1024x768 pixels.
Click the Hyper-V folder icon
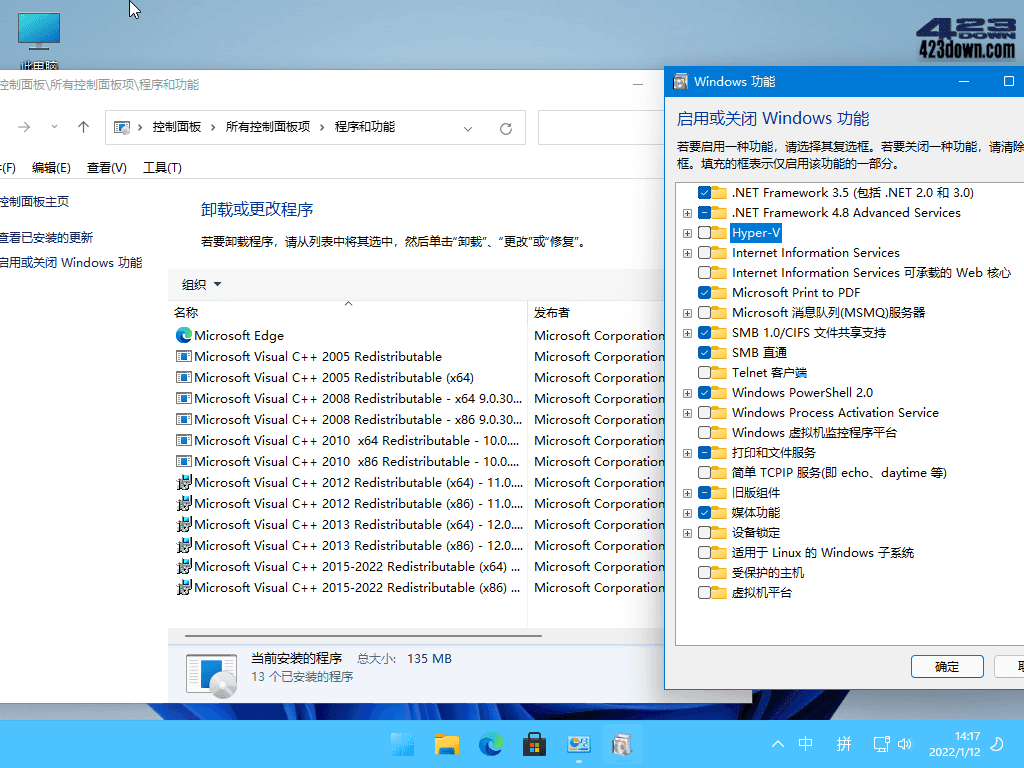(719, 232)
